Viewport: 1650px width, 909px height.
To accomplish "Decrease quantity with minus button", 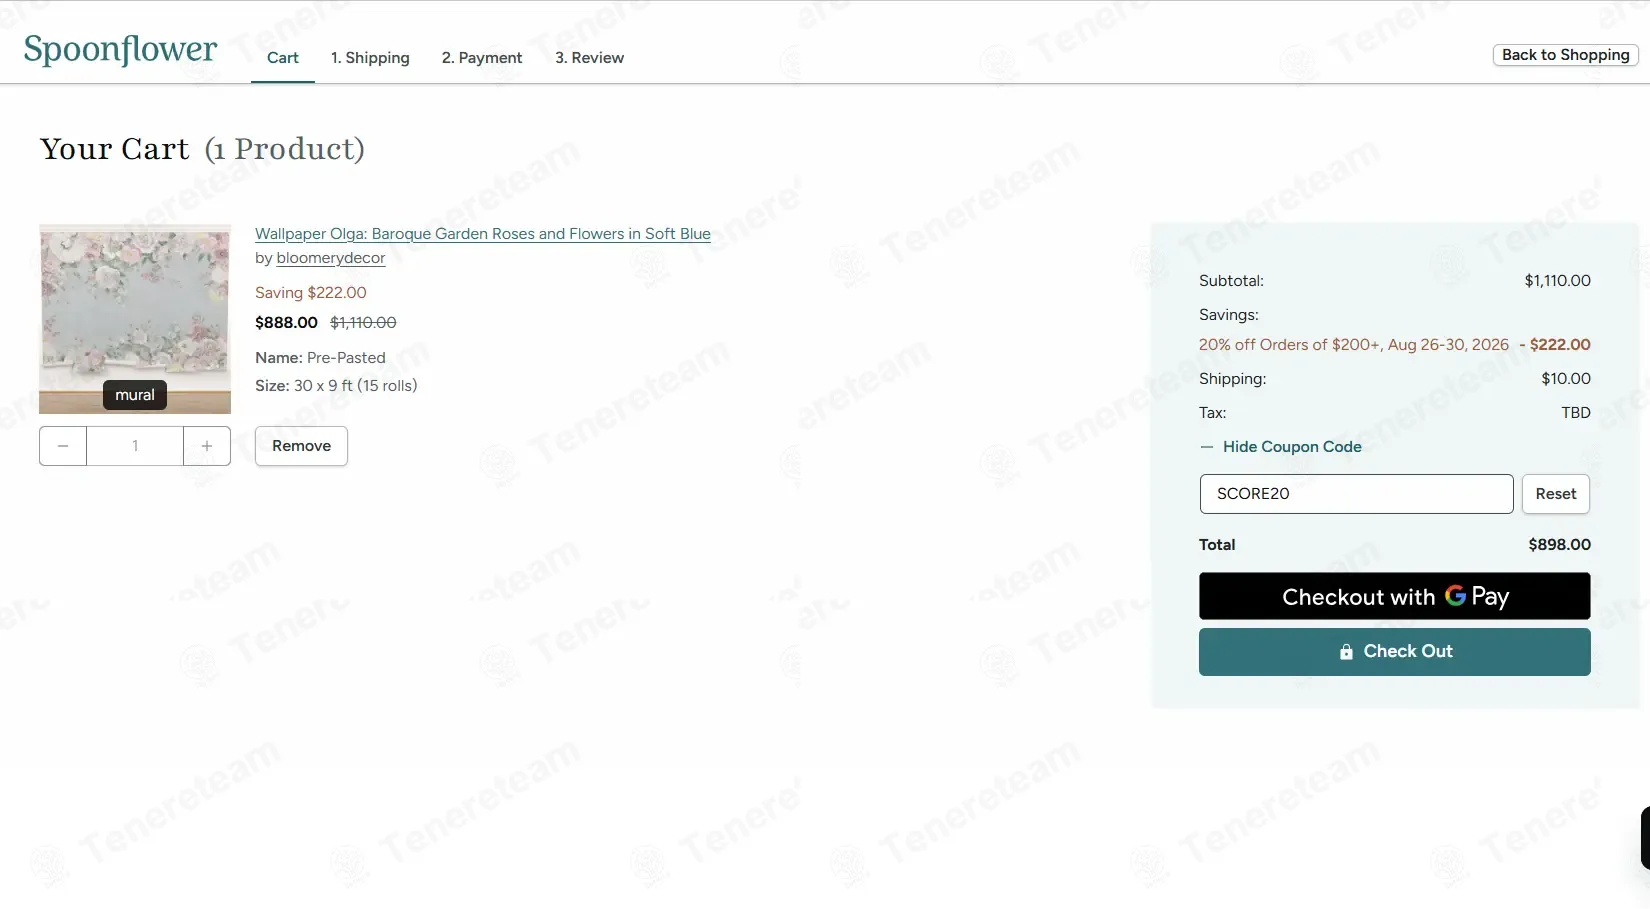I will (63, 446).
